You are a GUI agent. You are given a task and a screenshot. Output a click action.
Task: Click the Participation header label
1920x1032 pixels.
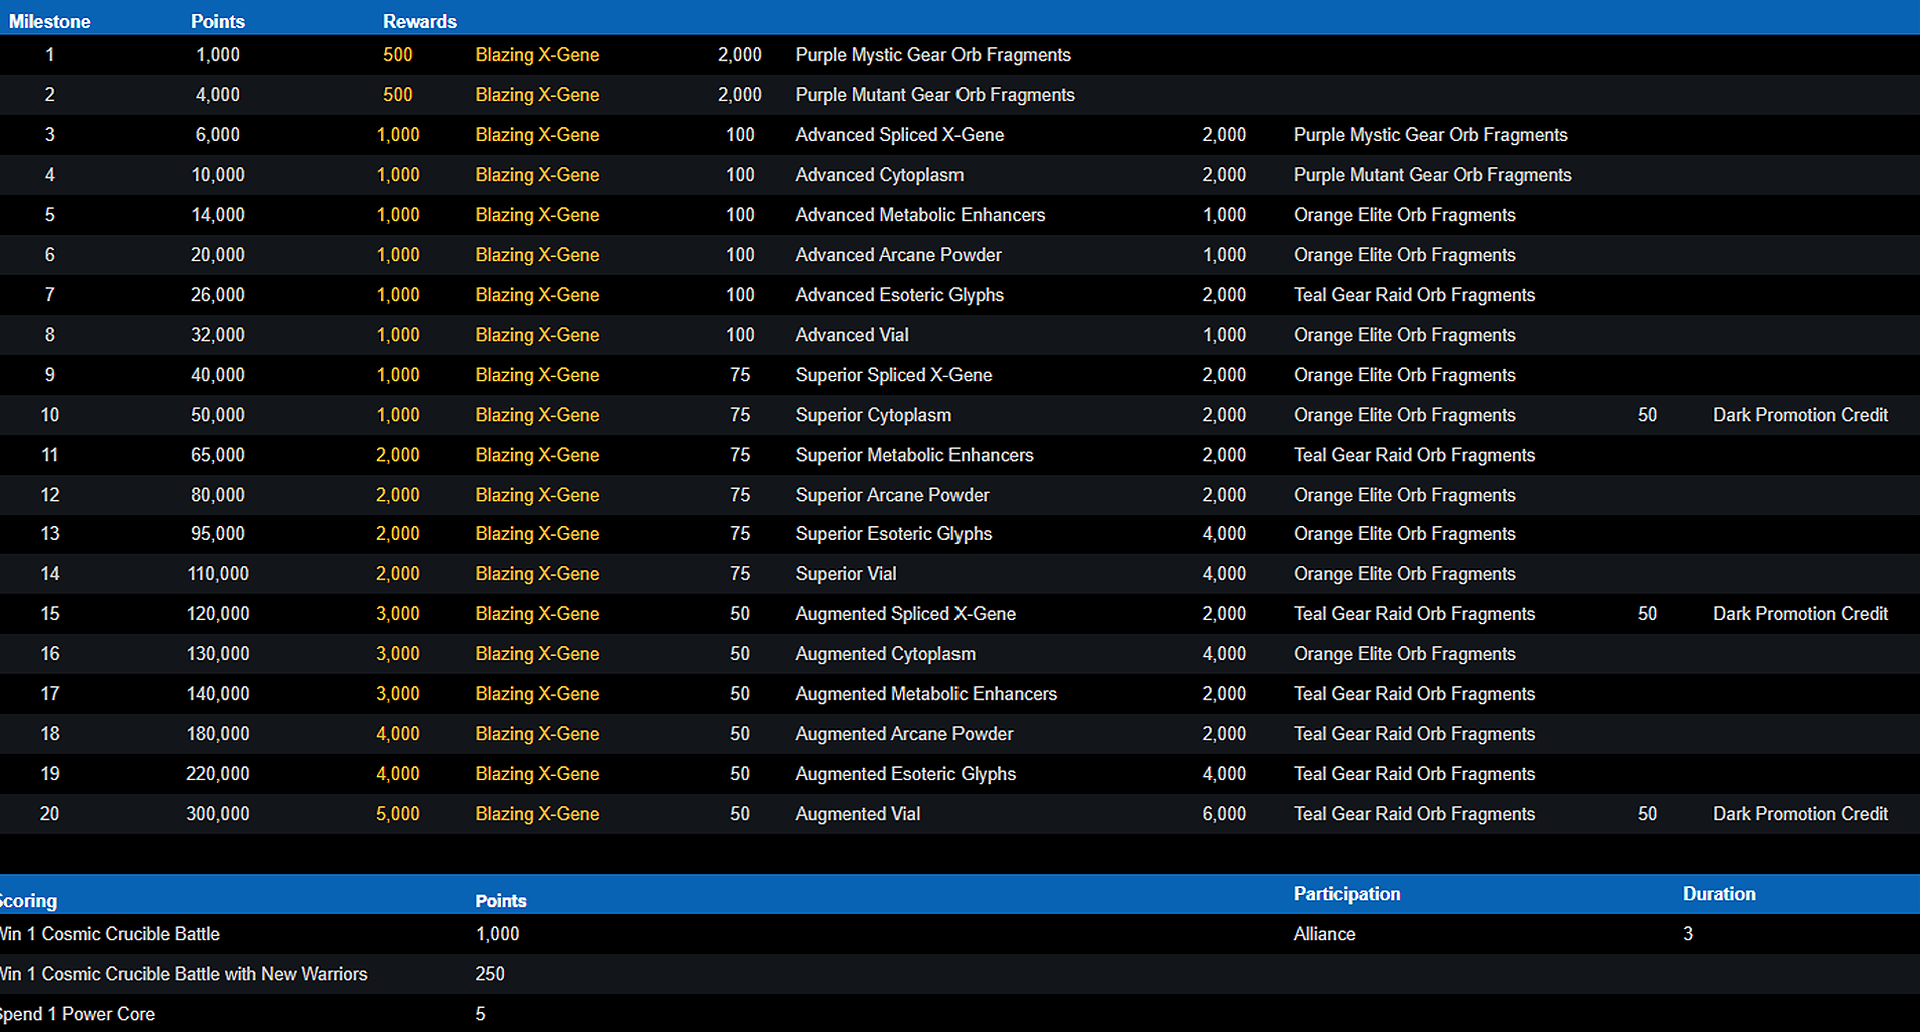(1346, 894)
